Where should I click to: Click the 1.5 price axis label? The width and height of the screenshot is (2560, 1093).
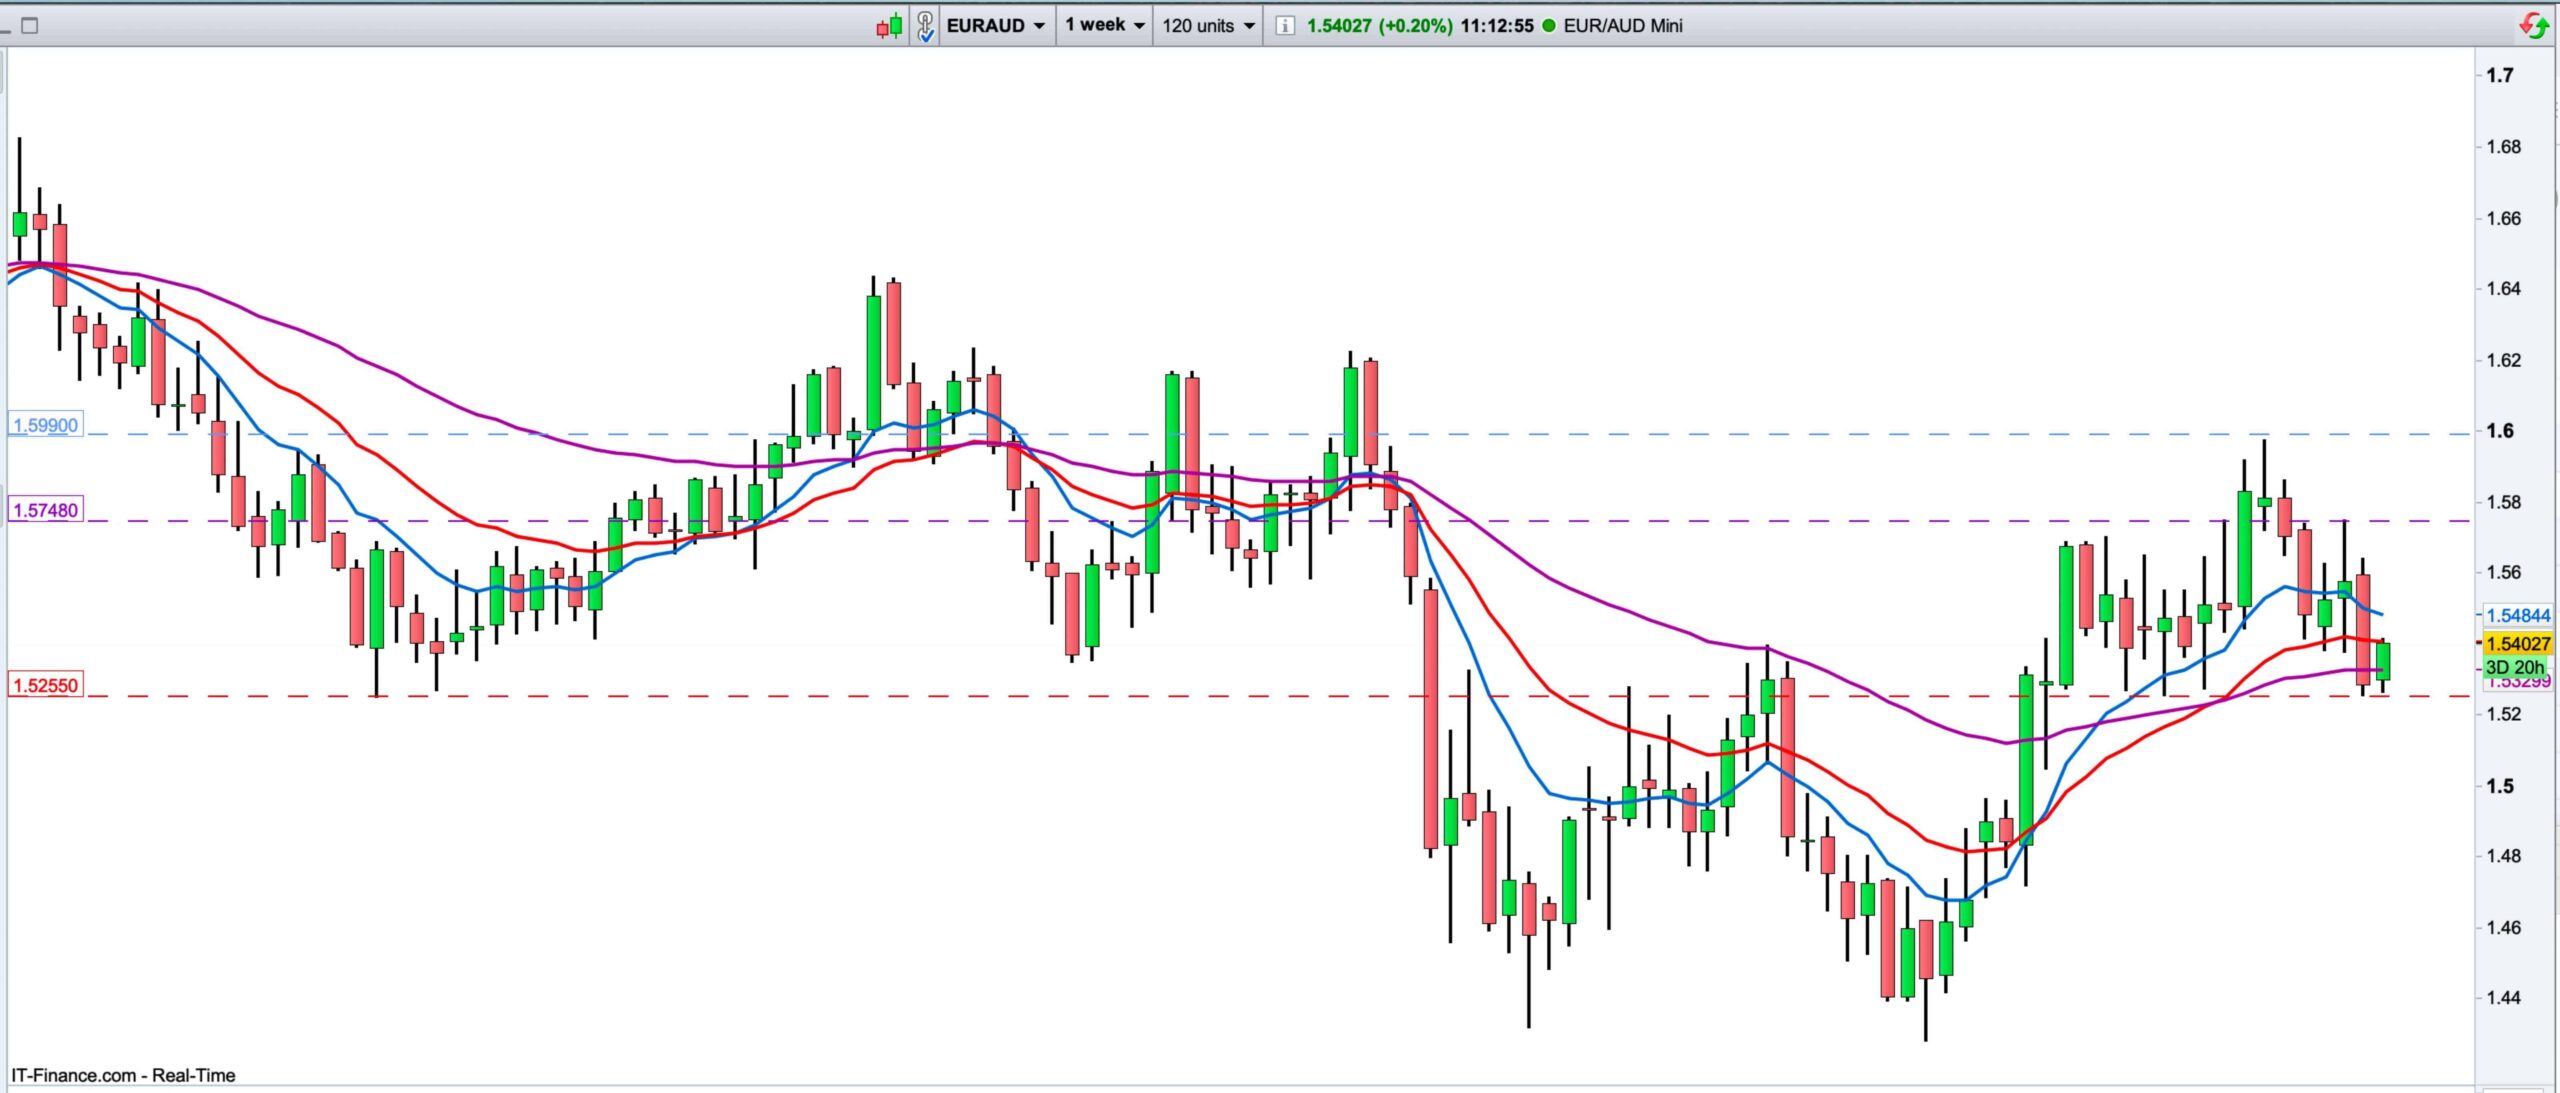click(2500, 786)
